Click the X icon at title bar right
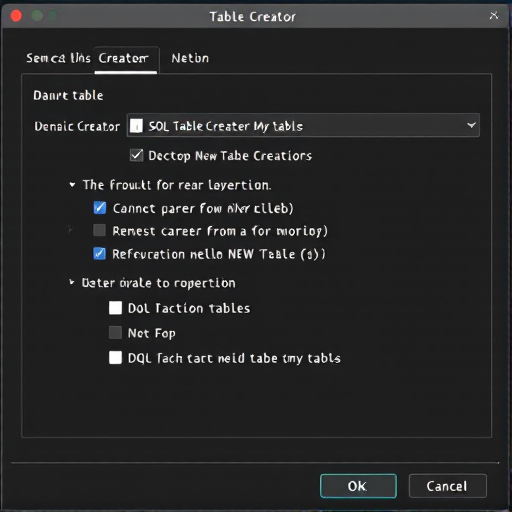This screenshot has height=512, width=512. (x=494, y=15)
